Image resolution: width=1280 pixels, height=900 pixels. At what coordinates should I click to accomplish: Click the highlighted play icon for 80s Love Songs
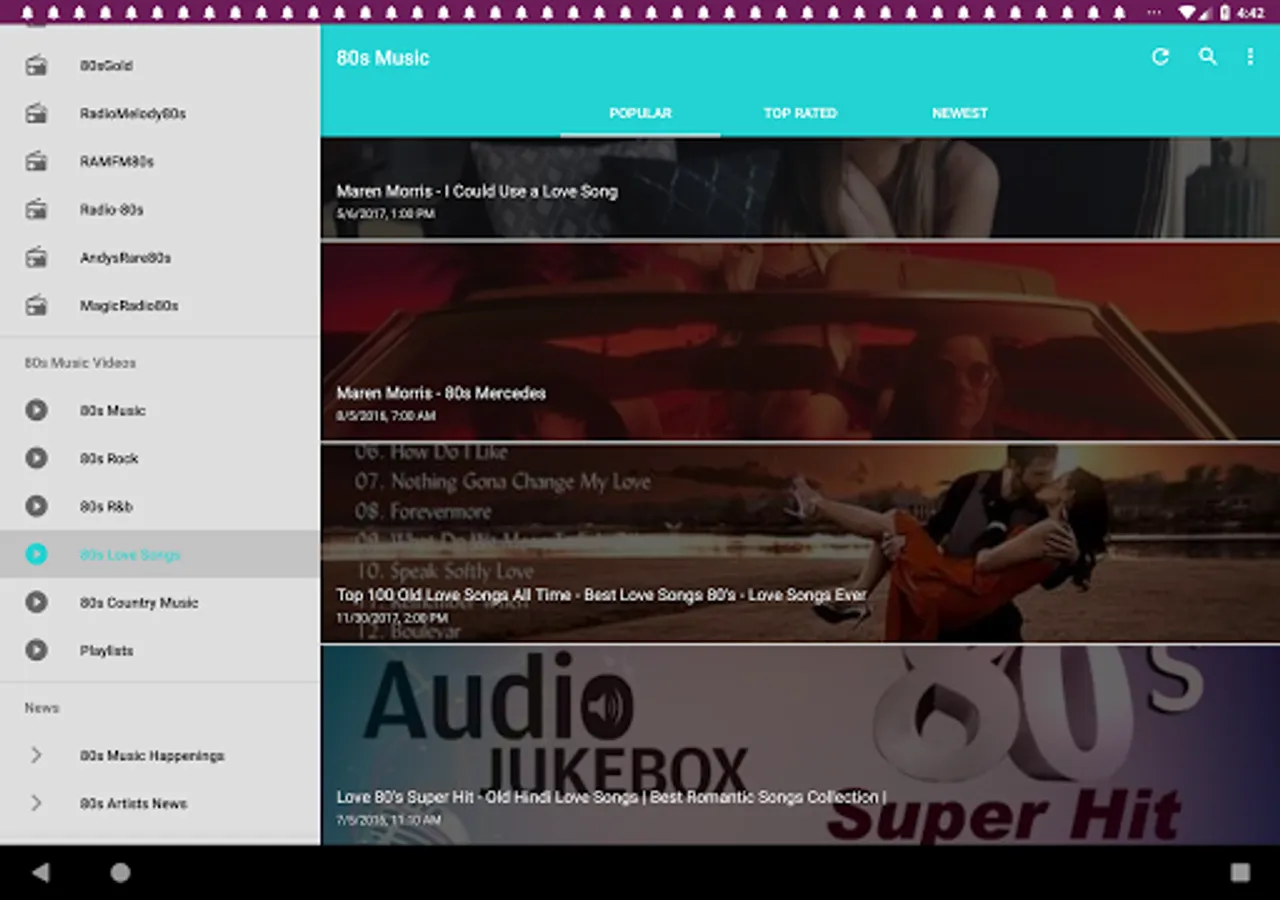click(36, 554)
